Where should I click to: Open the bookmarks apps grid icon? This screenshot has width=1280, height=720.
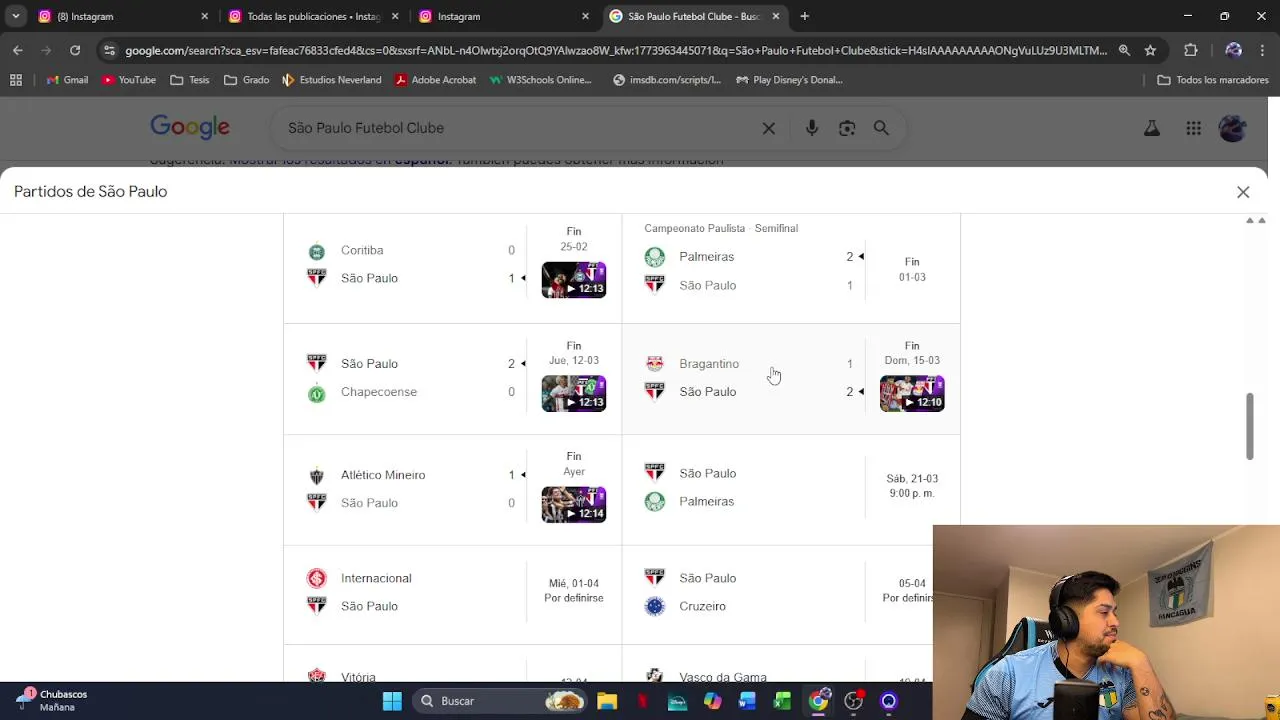(16, 80)
